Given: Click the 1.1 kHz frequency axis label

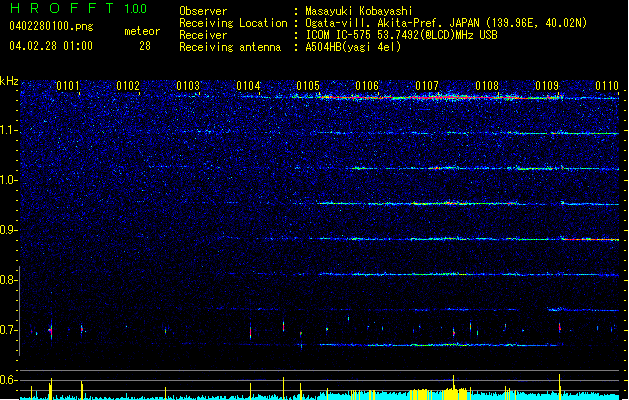Looking at the screenshot, I should tap(8, 130).
